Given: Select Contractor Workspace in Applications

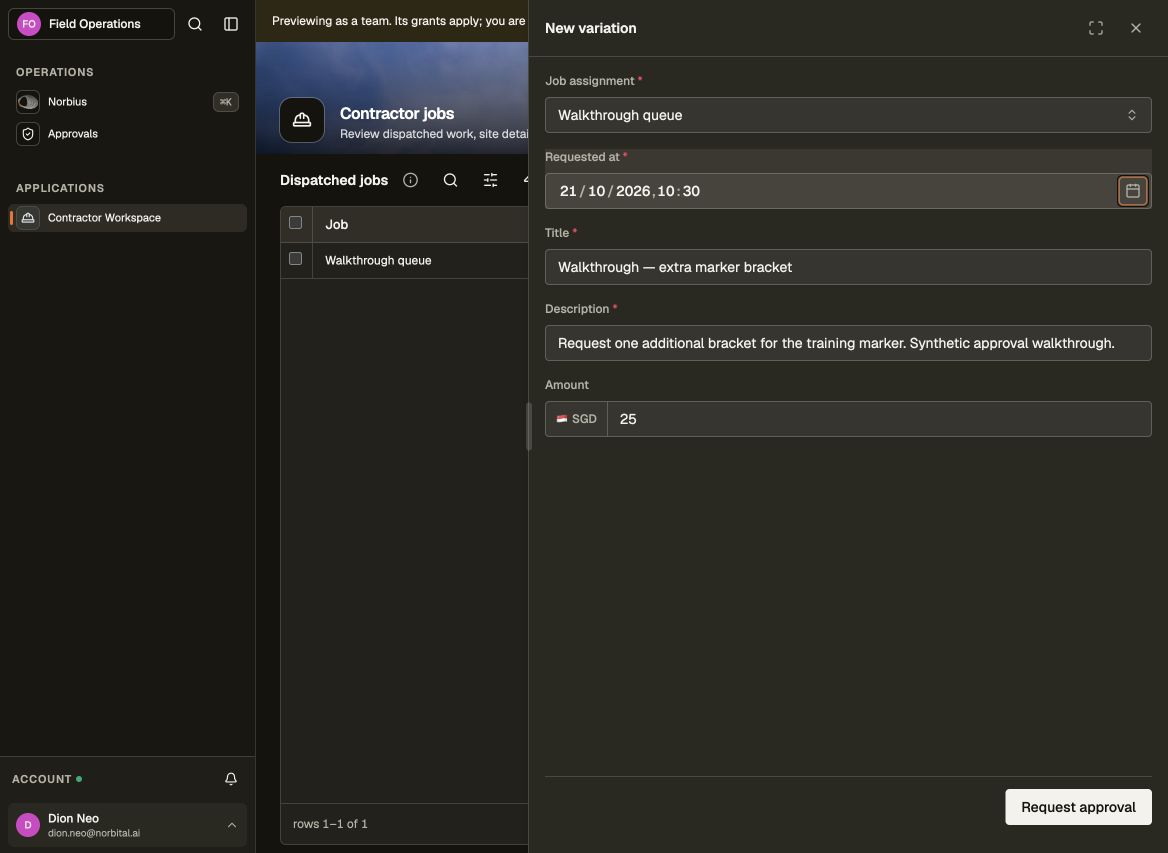Looking at the screenshot, I should pos(127,218).
